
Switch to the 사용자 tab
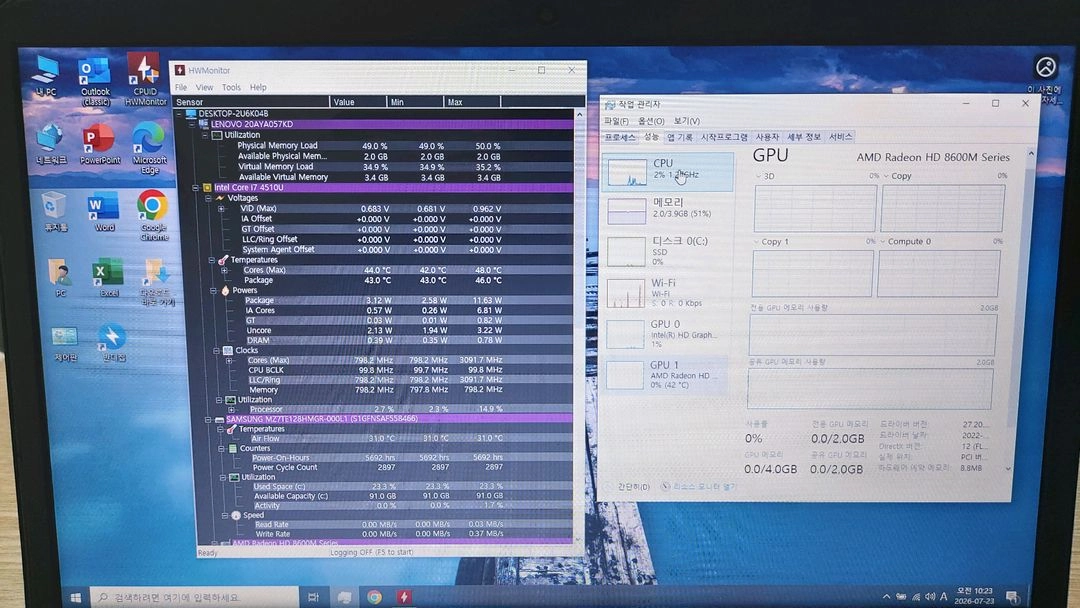[x=767, y=137]
